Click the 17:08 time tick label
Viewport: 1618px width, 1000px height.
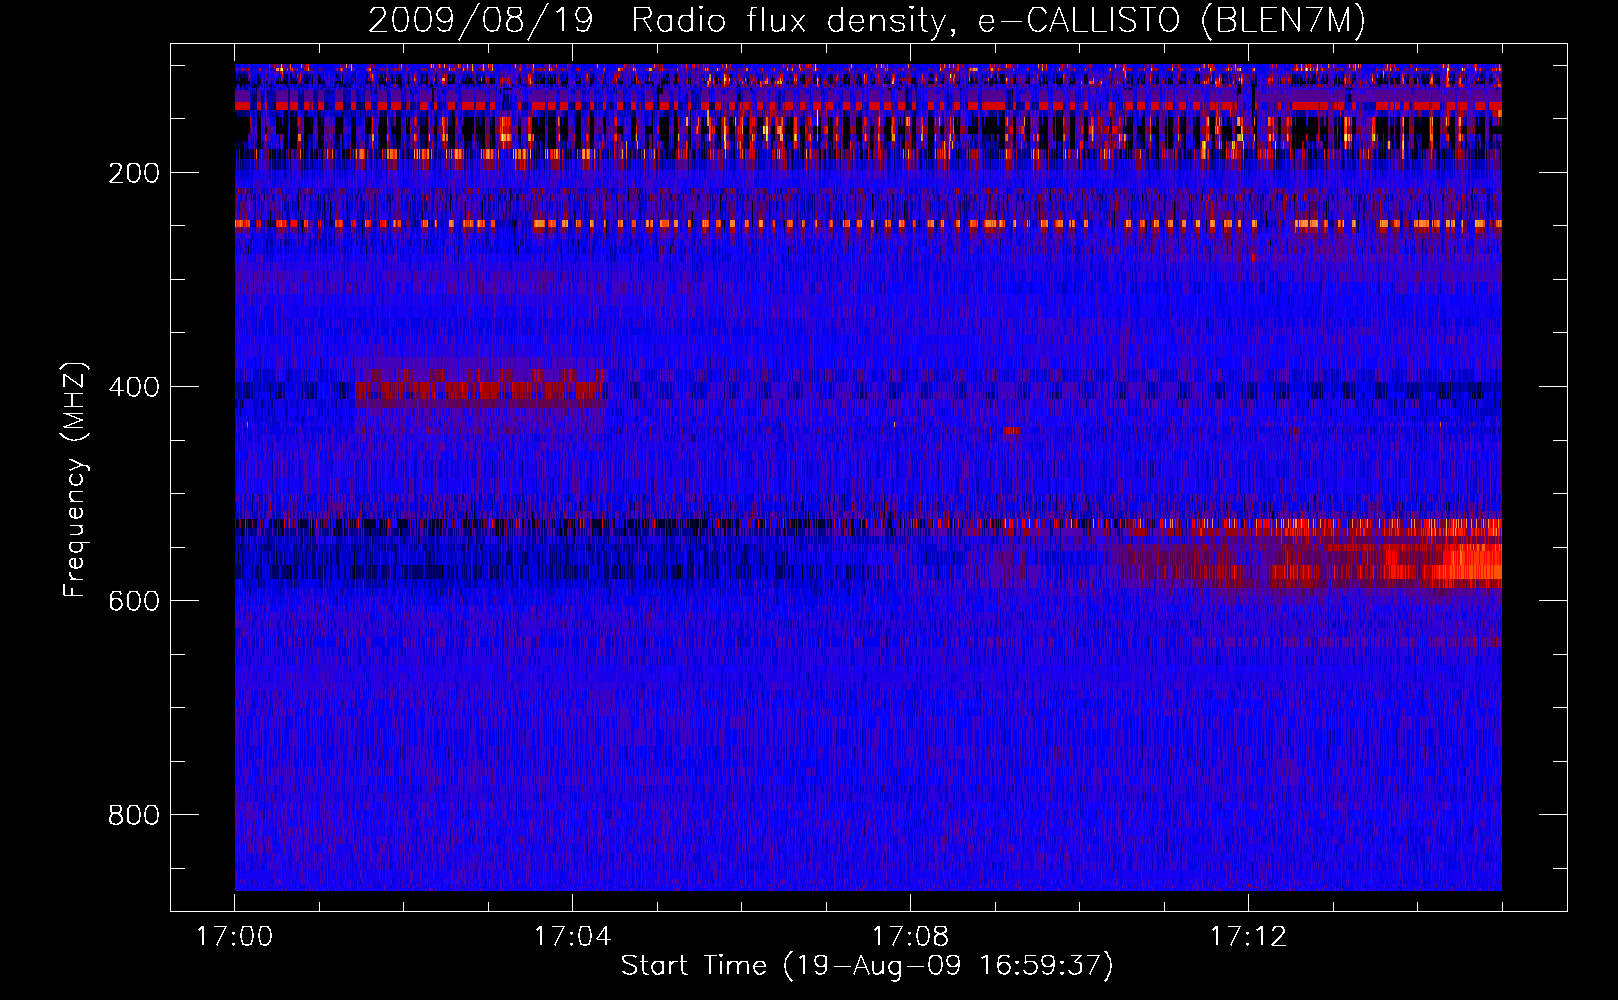910,937
